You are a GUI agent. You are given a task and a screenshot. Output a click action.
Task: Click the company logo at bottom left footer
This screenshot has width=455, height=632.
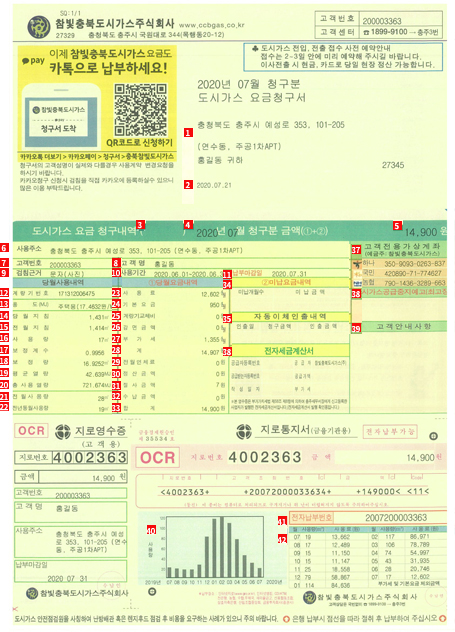[x=31, y=594]
